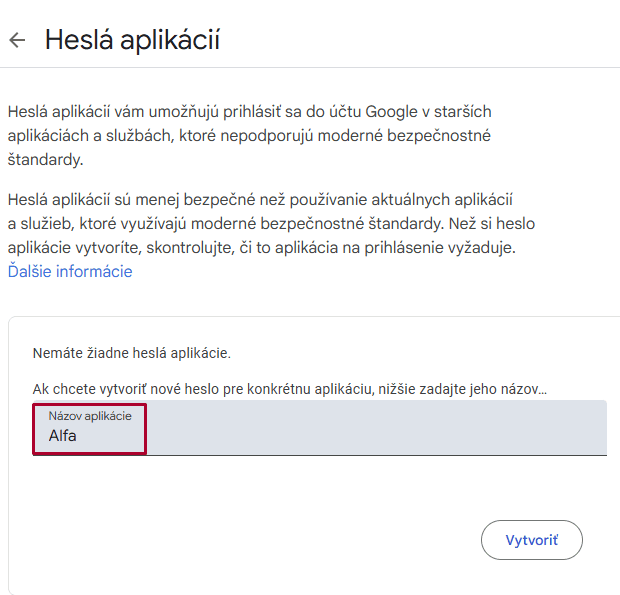Click the Nemáte žiadne heslá aplikácie message

point(131,353)
